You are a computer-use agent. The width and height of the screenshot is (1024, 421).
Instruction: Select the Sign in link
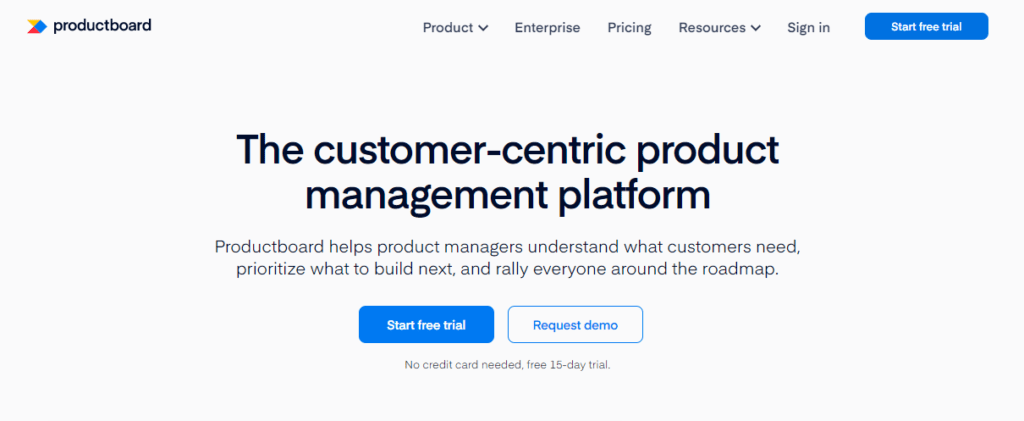(808, 28)
